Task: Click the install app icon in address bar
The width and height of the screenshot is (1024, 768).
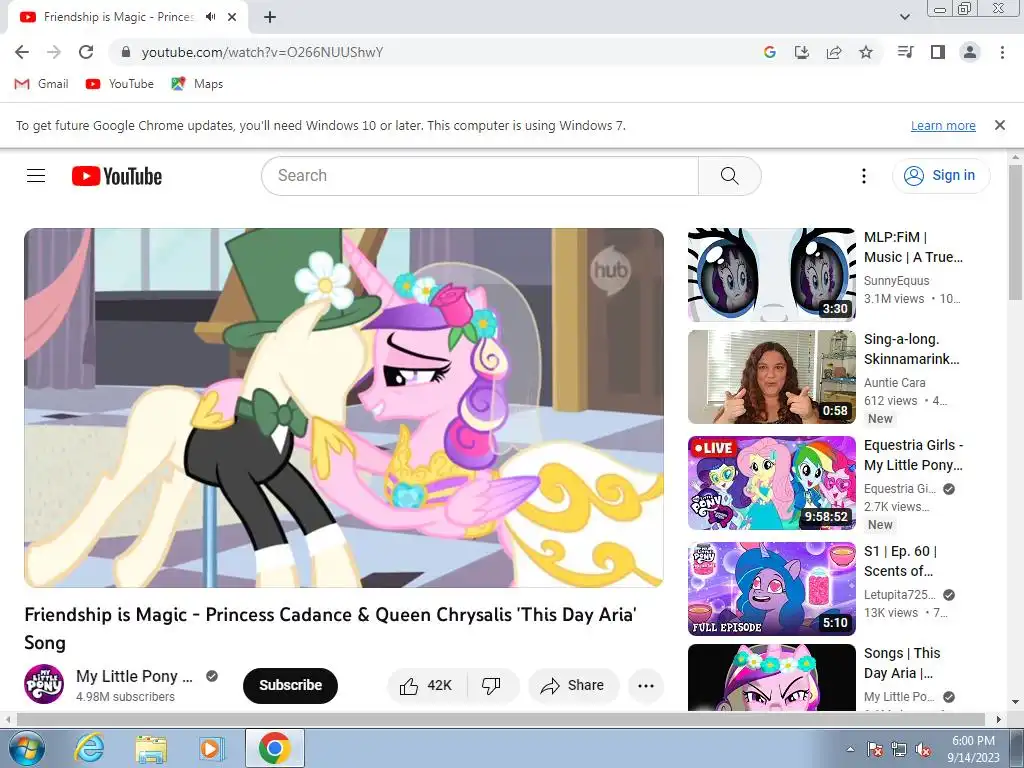Action: (802, 52)
